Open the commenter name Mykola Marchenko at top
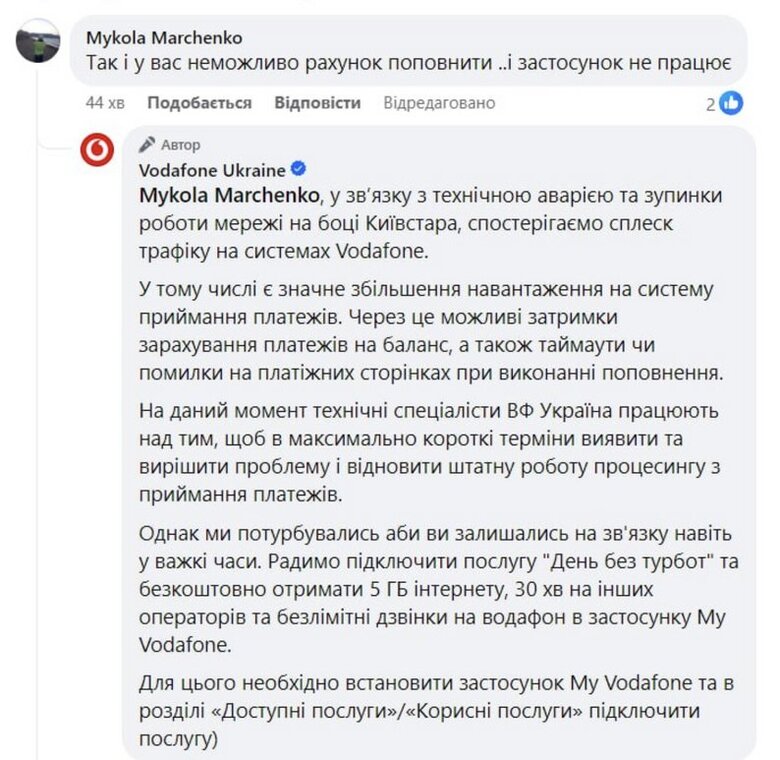 164,38
